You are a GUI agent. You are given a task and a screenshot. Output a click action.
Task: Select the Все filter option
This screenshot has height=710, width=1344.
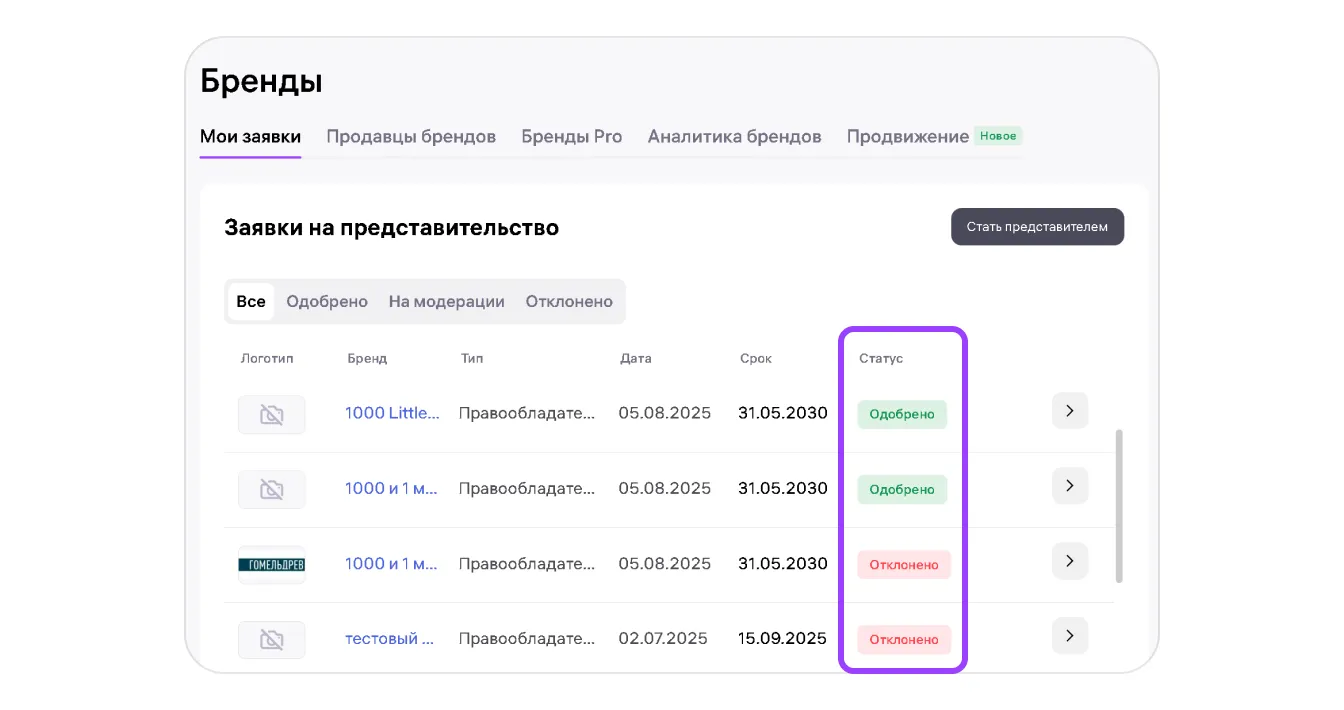click(x=251, y=301)
